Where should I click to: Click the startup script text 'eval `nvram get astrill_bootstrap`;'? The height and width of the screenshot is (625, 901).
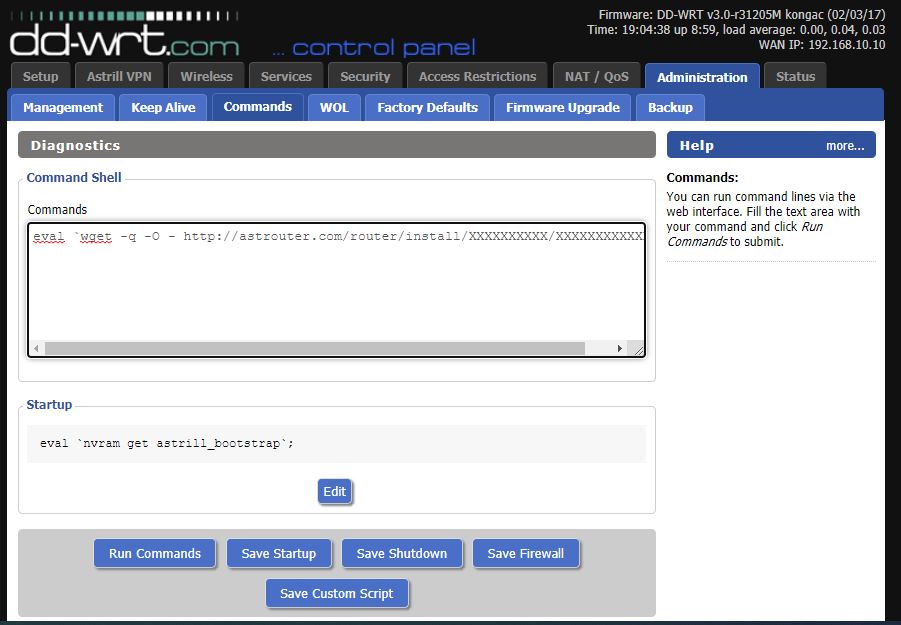coord(167,443)
